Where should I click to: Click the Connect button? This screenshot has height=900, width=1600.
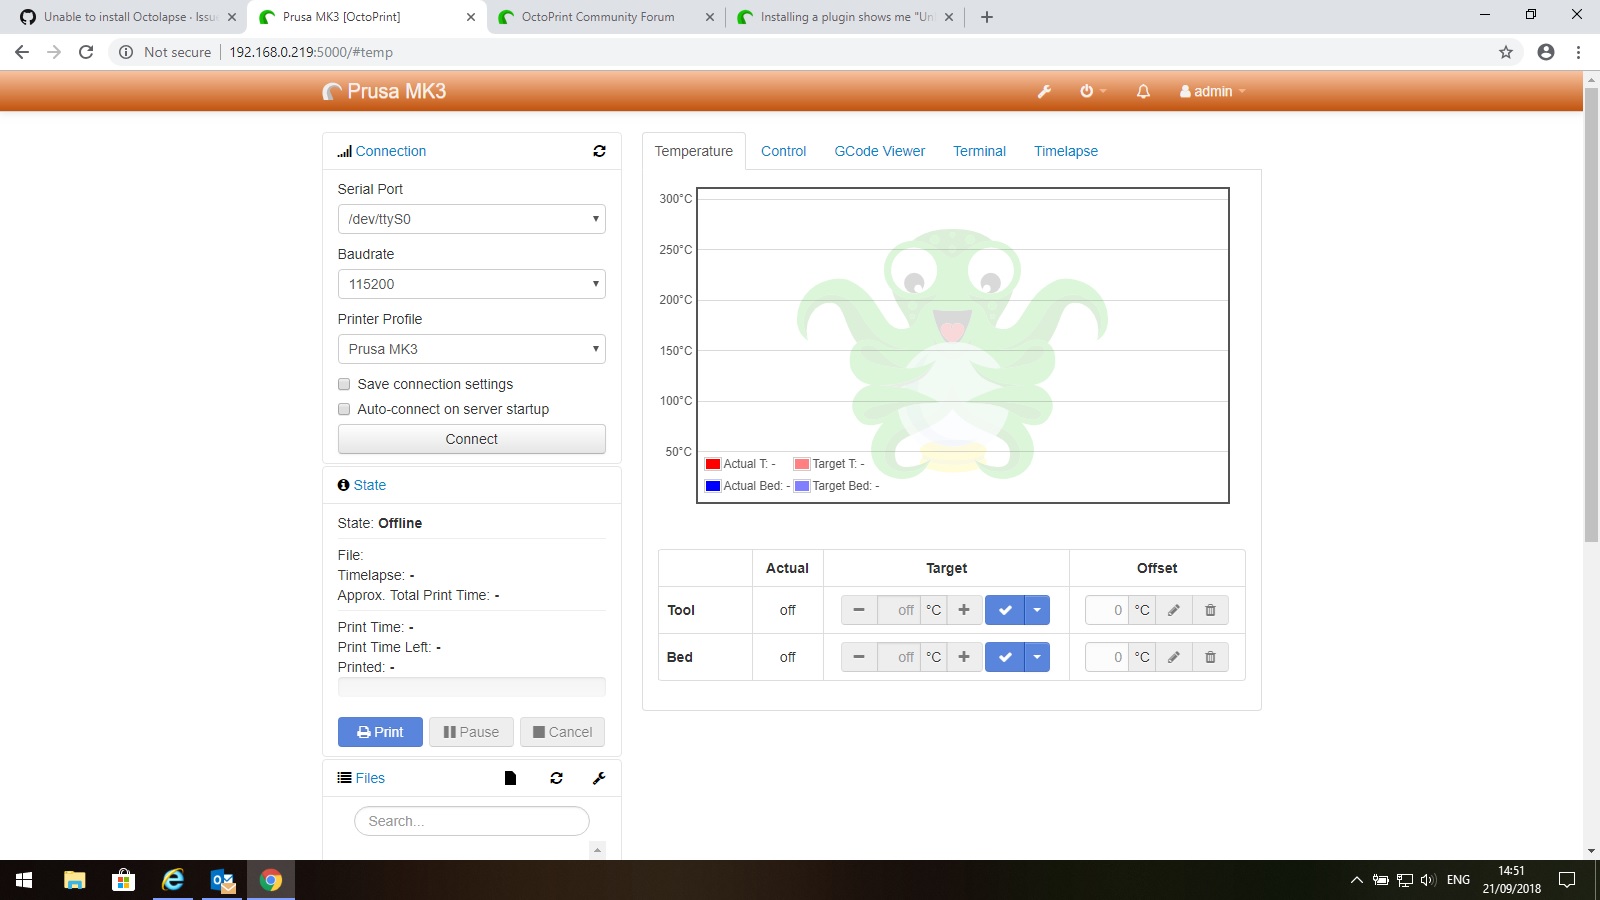pyautogui.click(x=472, y=439)
